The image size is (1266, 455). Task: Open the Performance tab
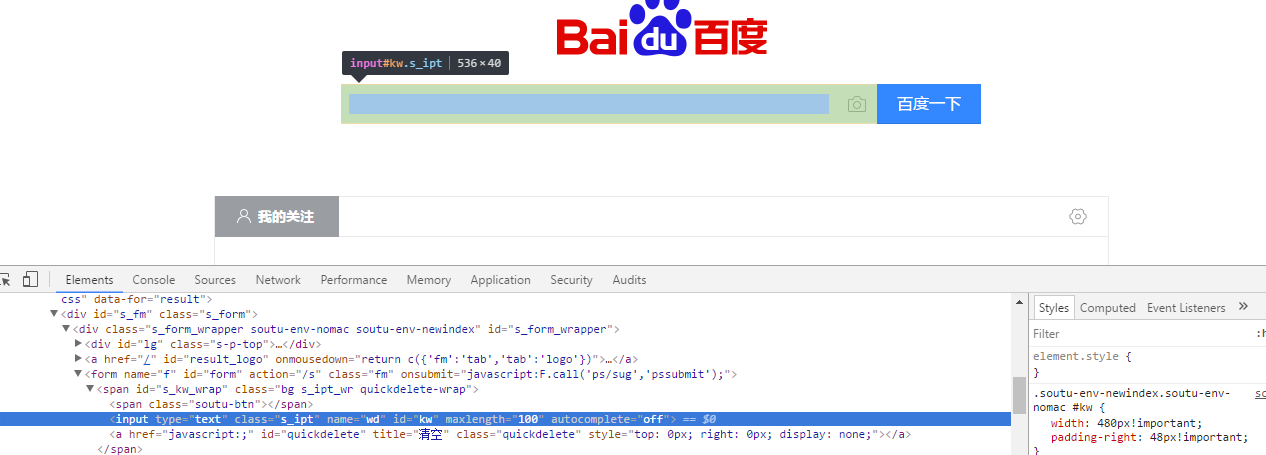point(354,280)
